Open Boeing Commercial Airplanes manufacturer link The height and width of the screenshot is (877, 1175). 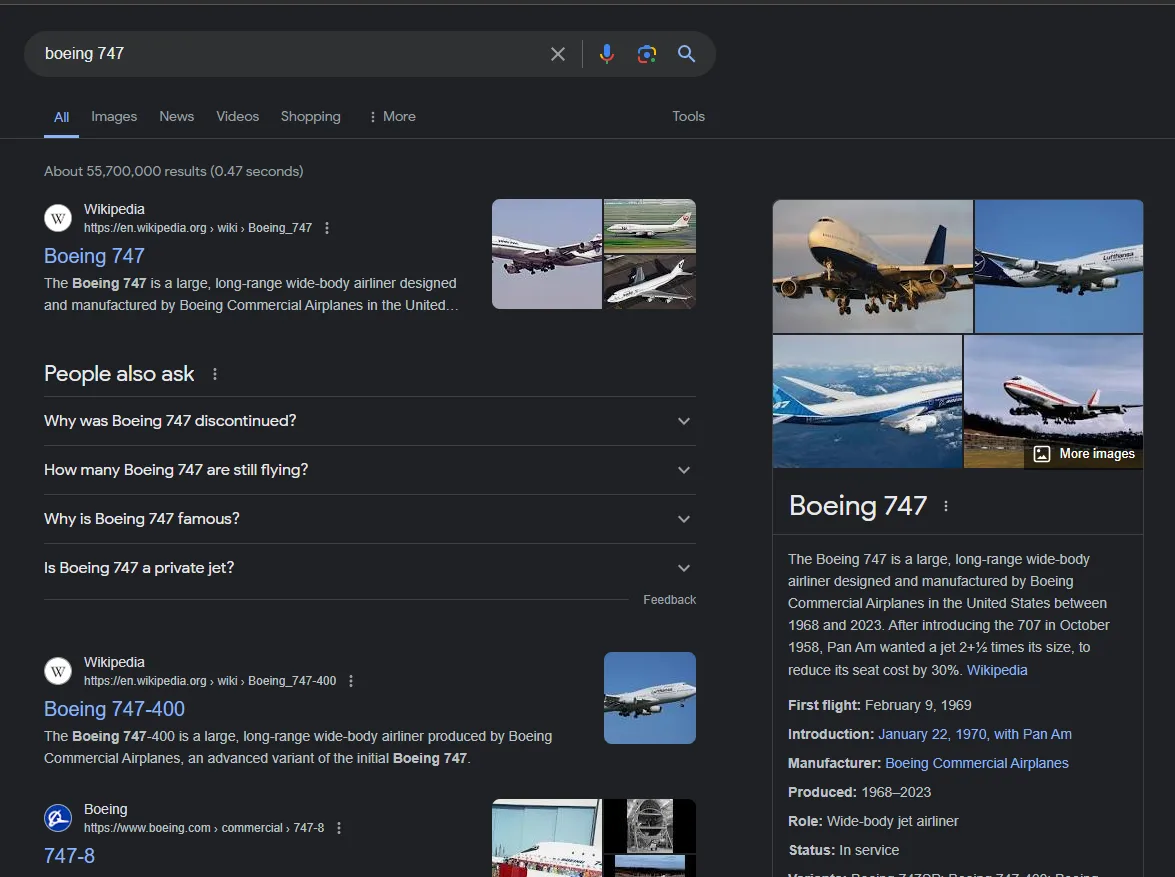click(976, 763)
